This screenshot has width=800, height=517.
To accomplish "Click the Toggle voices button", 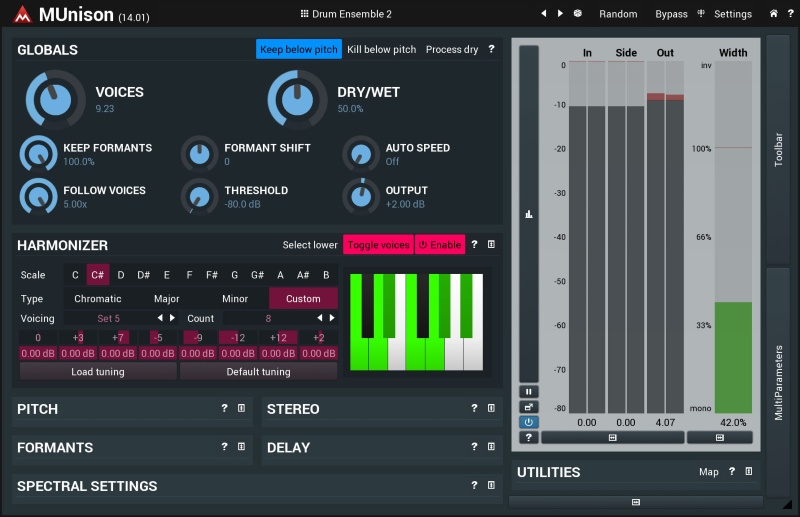I will [378, 244].
